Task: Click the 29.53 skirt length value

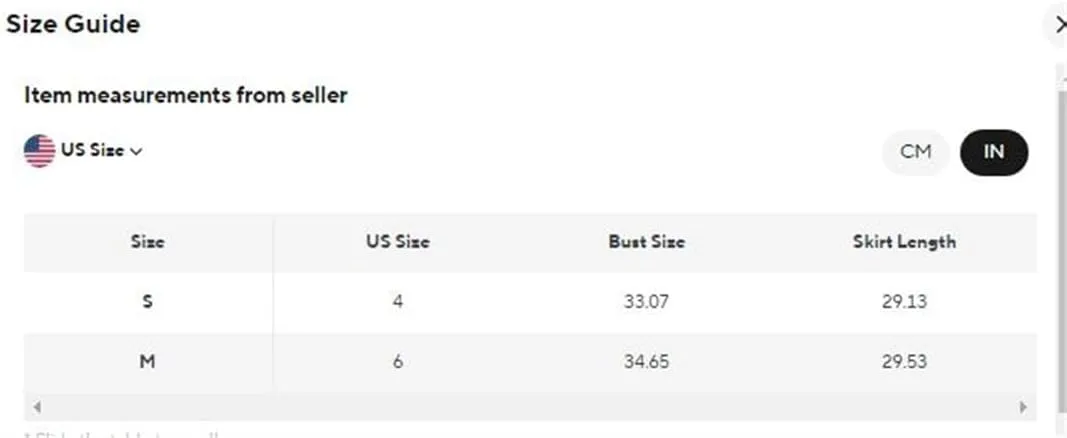Action: pyautogui.click(x=904, y=361)
